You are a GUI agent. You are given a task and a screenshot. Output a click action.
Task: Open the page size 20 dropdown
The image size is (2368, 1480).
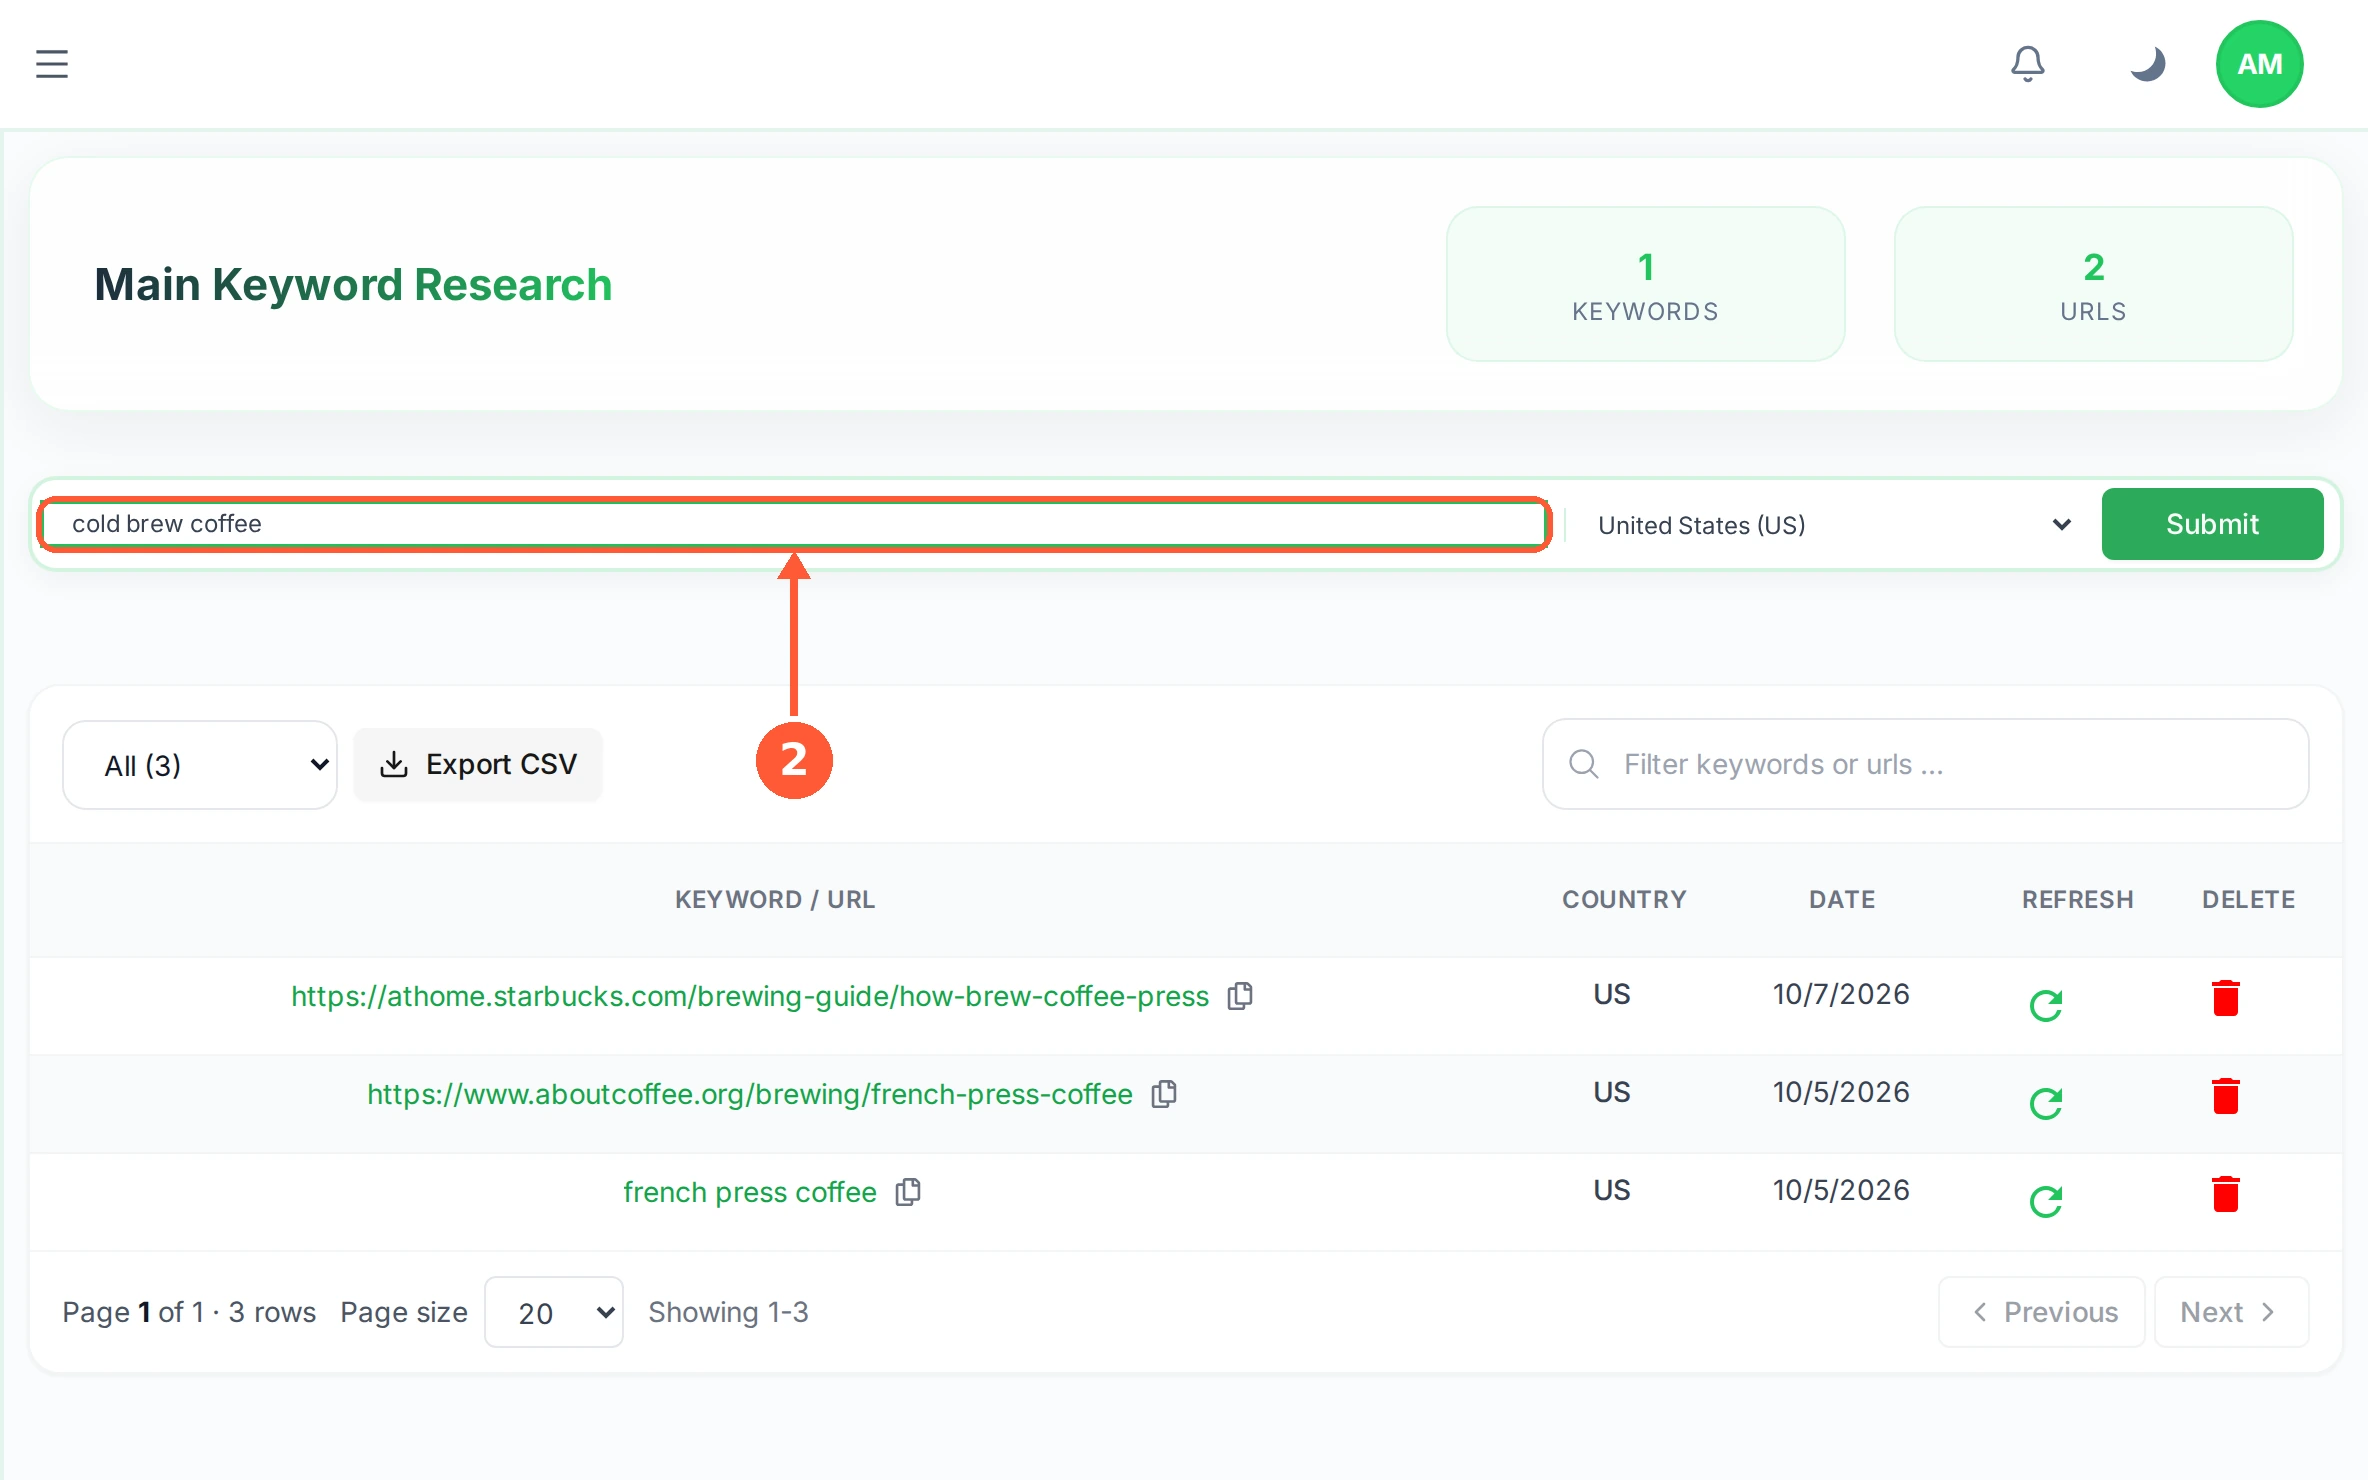tap(554, 1312)
